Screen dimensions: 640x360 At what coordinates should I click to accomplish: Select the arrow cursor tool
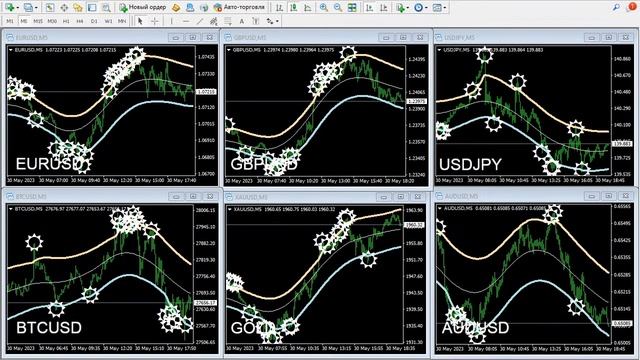point(140,21)
